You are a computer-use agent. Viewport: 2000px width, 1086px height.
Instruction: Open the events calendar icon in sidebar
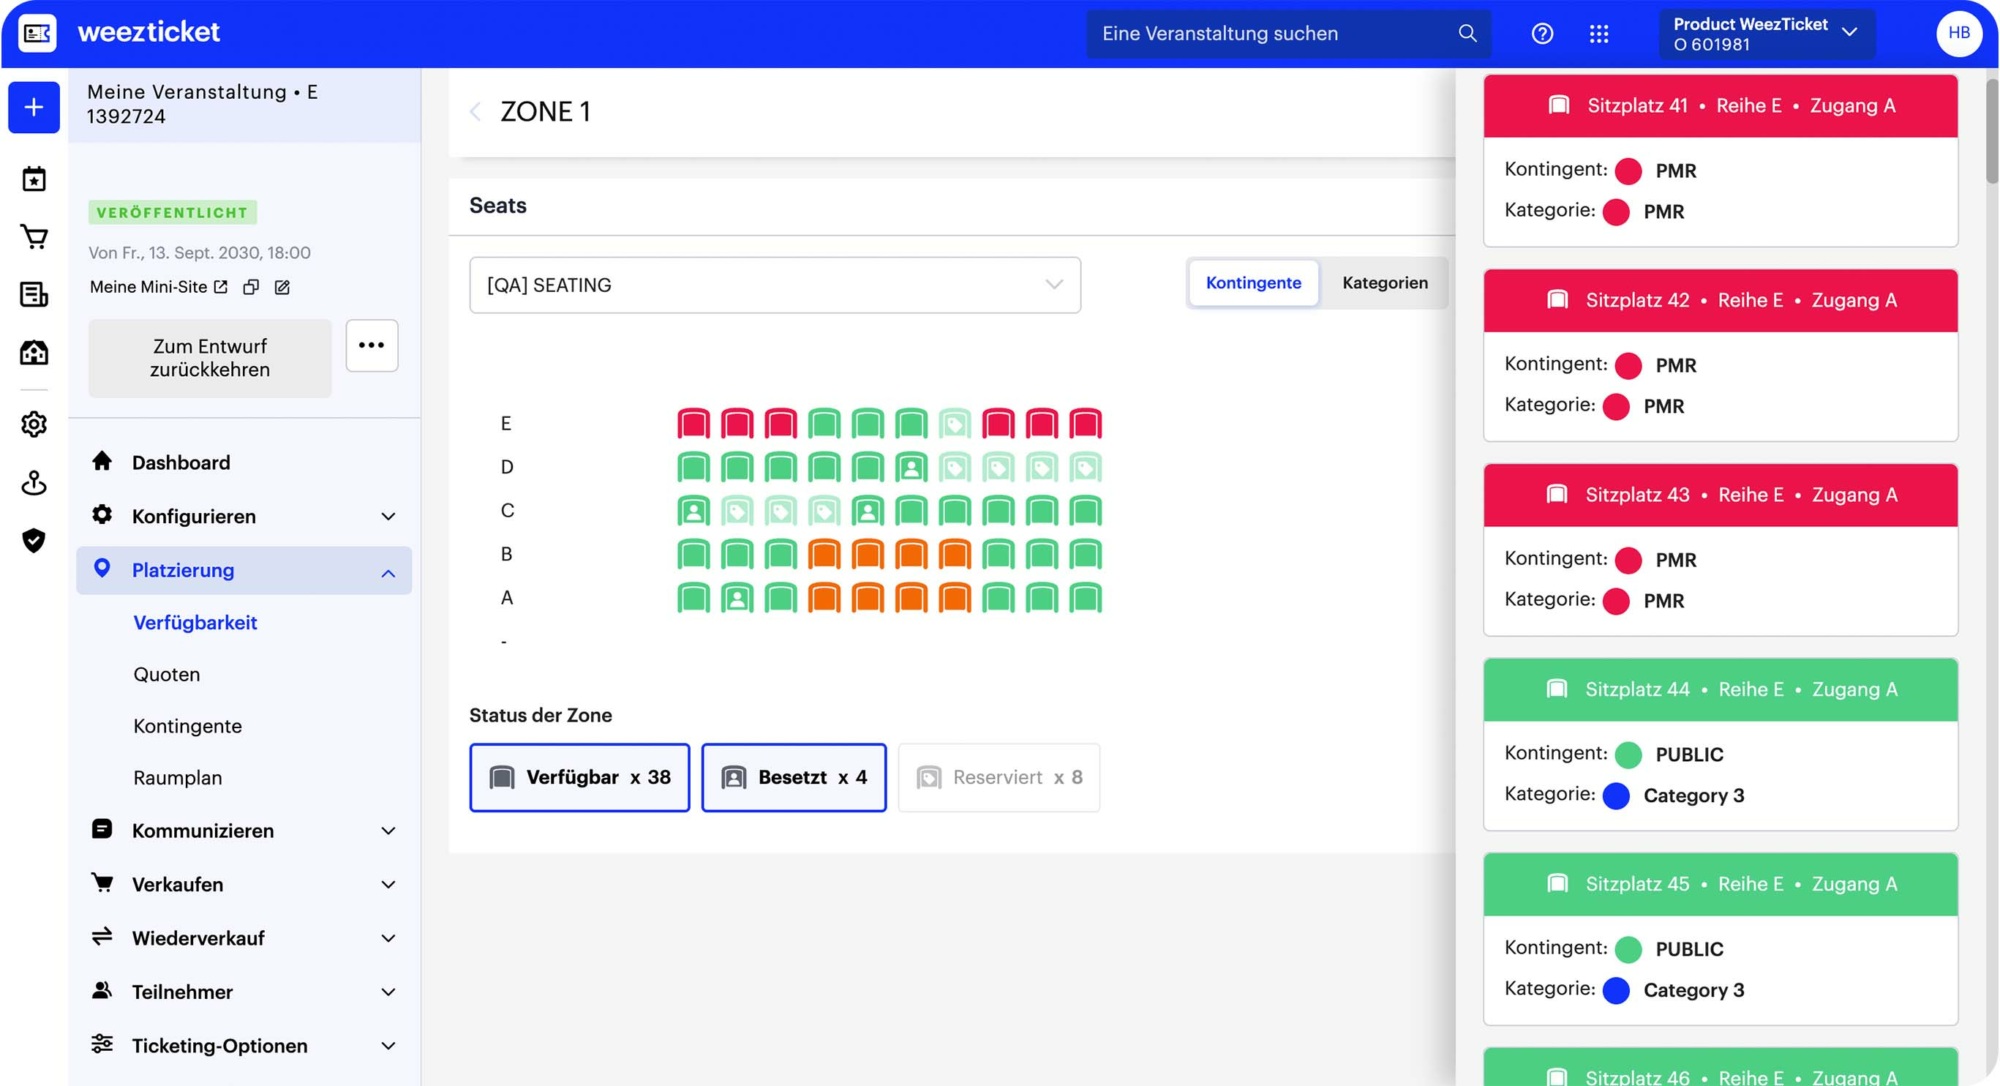pyautogui.click(x=33, y=178)
